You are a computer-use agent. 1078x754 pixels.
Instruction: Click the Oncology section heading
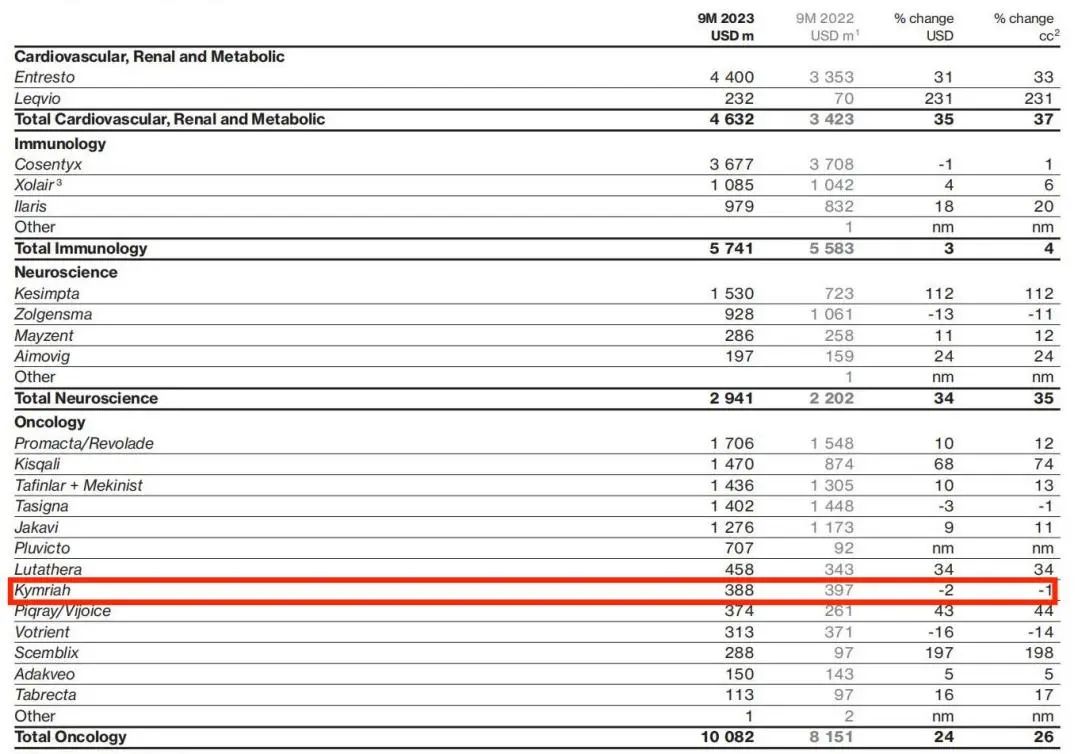point(50,422)
